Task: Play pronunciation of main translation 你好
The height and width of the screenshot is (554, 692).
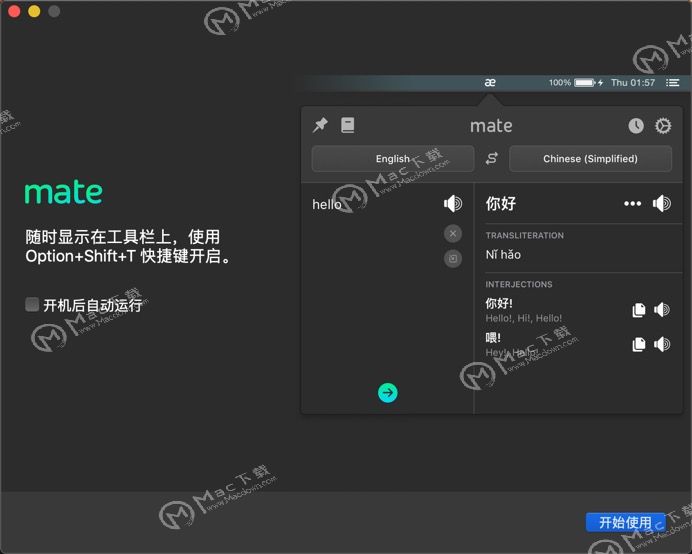Action: click(x=662, y=204)
